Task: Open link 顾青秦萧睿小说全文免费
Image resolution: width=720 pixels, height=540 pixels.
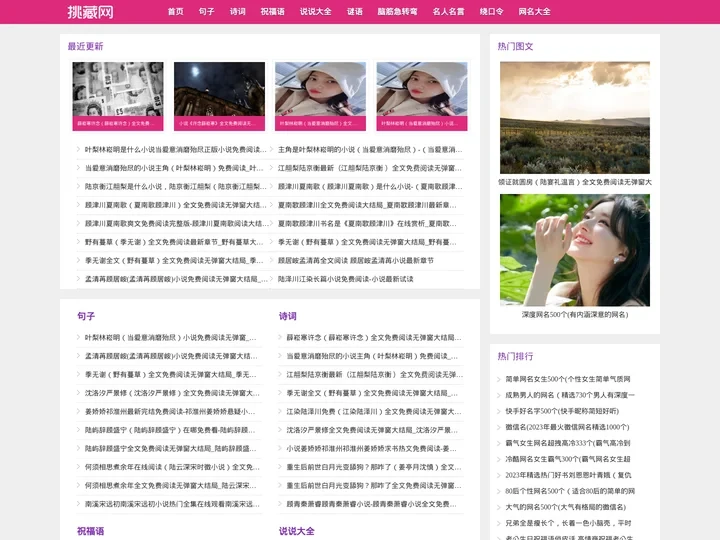Action: coord(371,504)
